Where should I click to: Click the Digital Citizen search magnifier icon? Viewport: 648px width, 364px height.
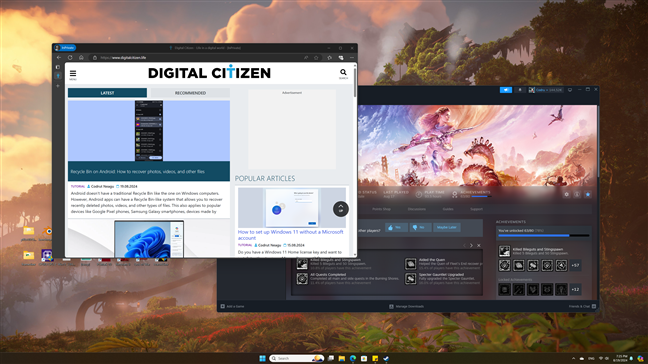[x=343, y=72]
